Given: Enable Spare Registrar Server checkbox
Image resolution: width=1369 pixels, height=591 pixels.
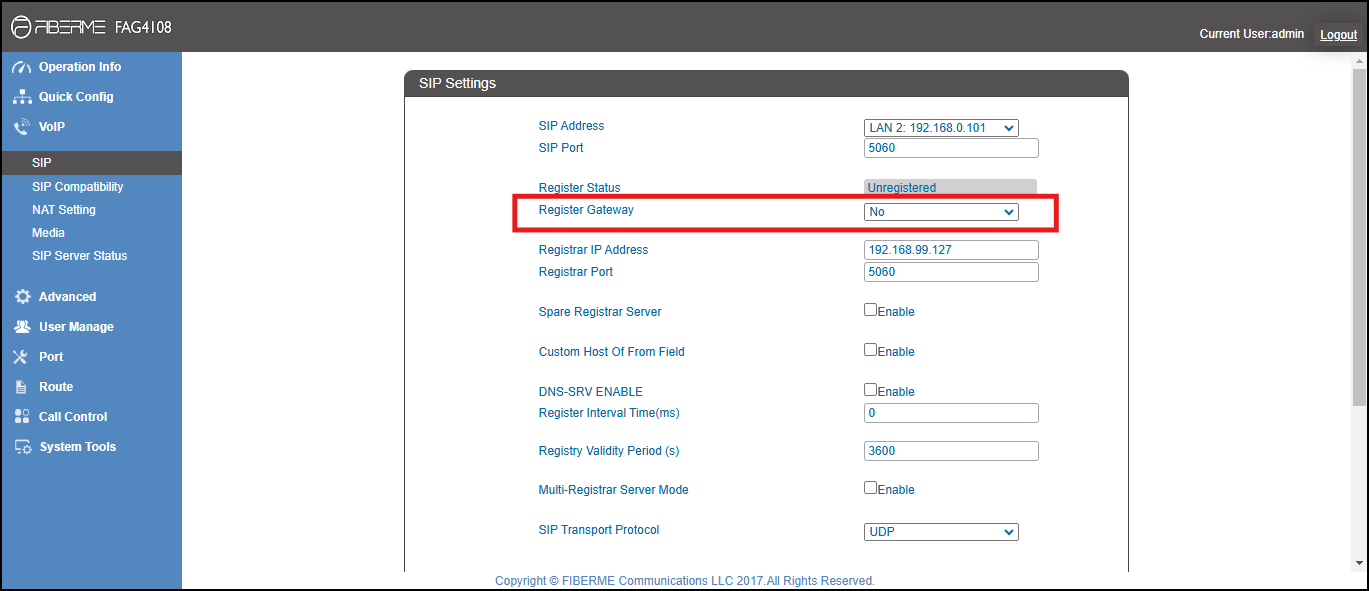Looking at the screenshot, I should click(x=871, y=310).
